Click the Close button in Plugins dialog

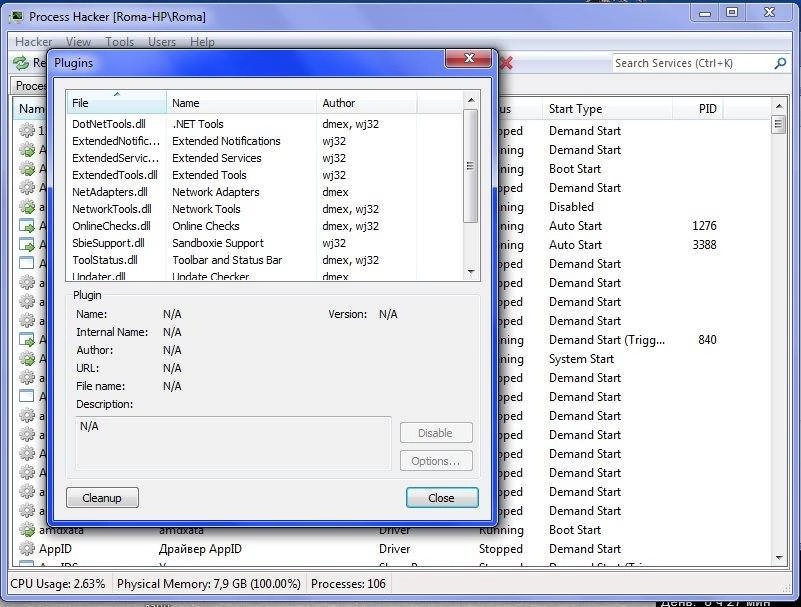click(442, 498)
